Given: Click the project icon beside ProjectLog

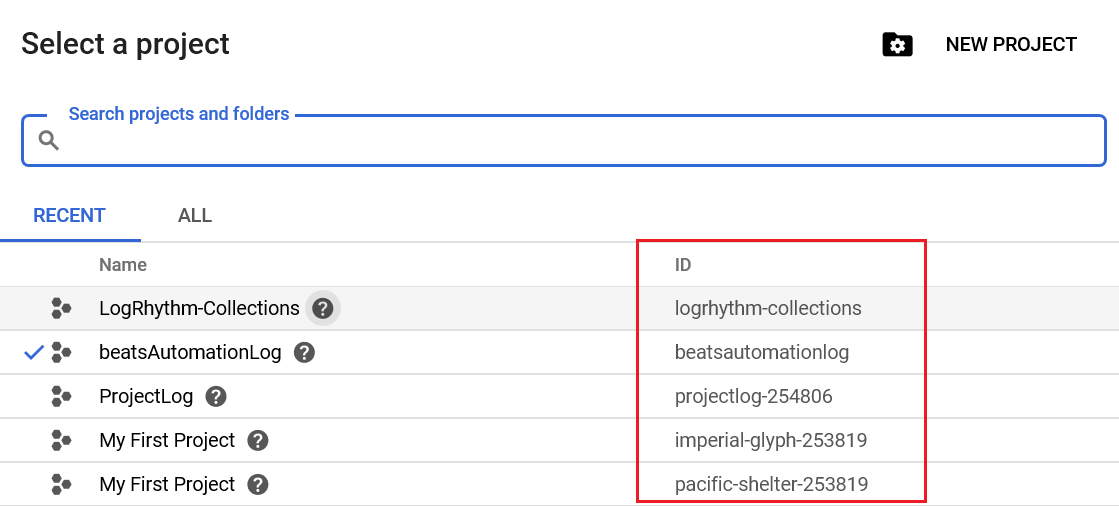Looking at the screenshot, I should pyautogui.click(x=61, y=397).
